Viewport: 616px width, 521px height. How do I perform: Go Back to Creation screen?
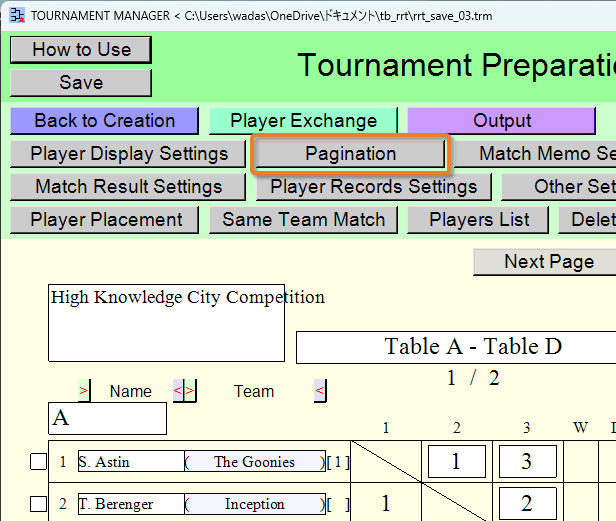[104, 121]
